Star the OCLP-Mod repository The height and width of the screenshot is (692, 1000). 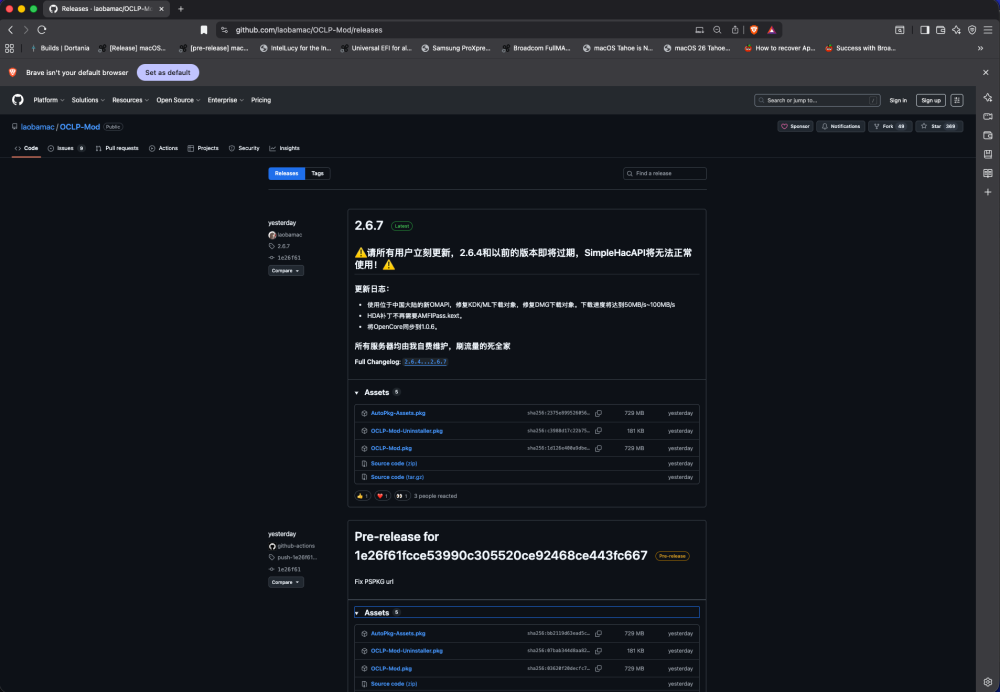pos(939,126)
